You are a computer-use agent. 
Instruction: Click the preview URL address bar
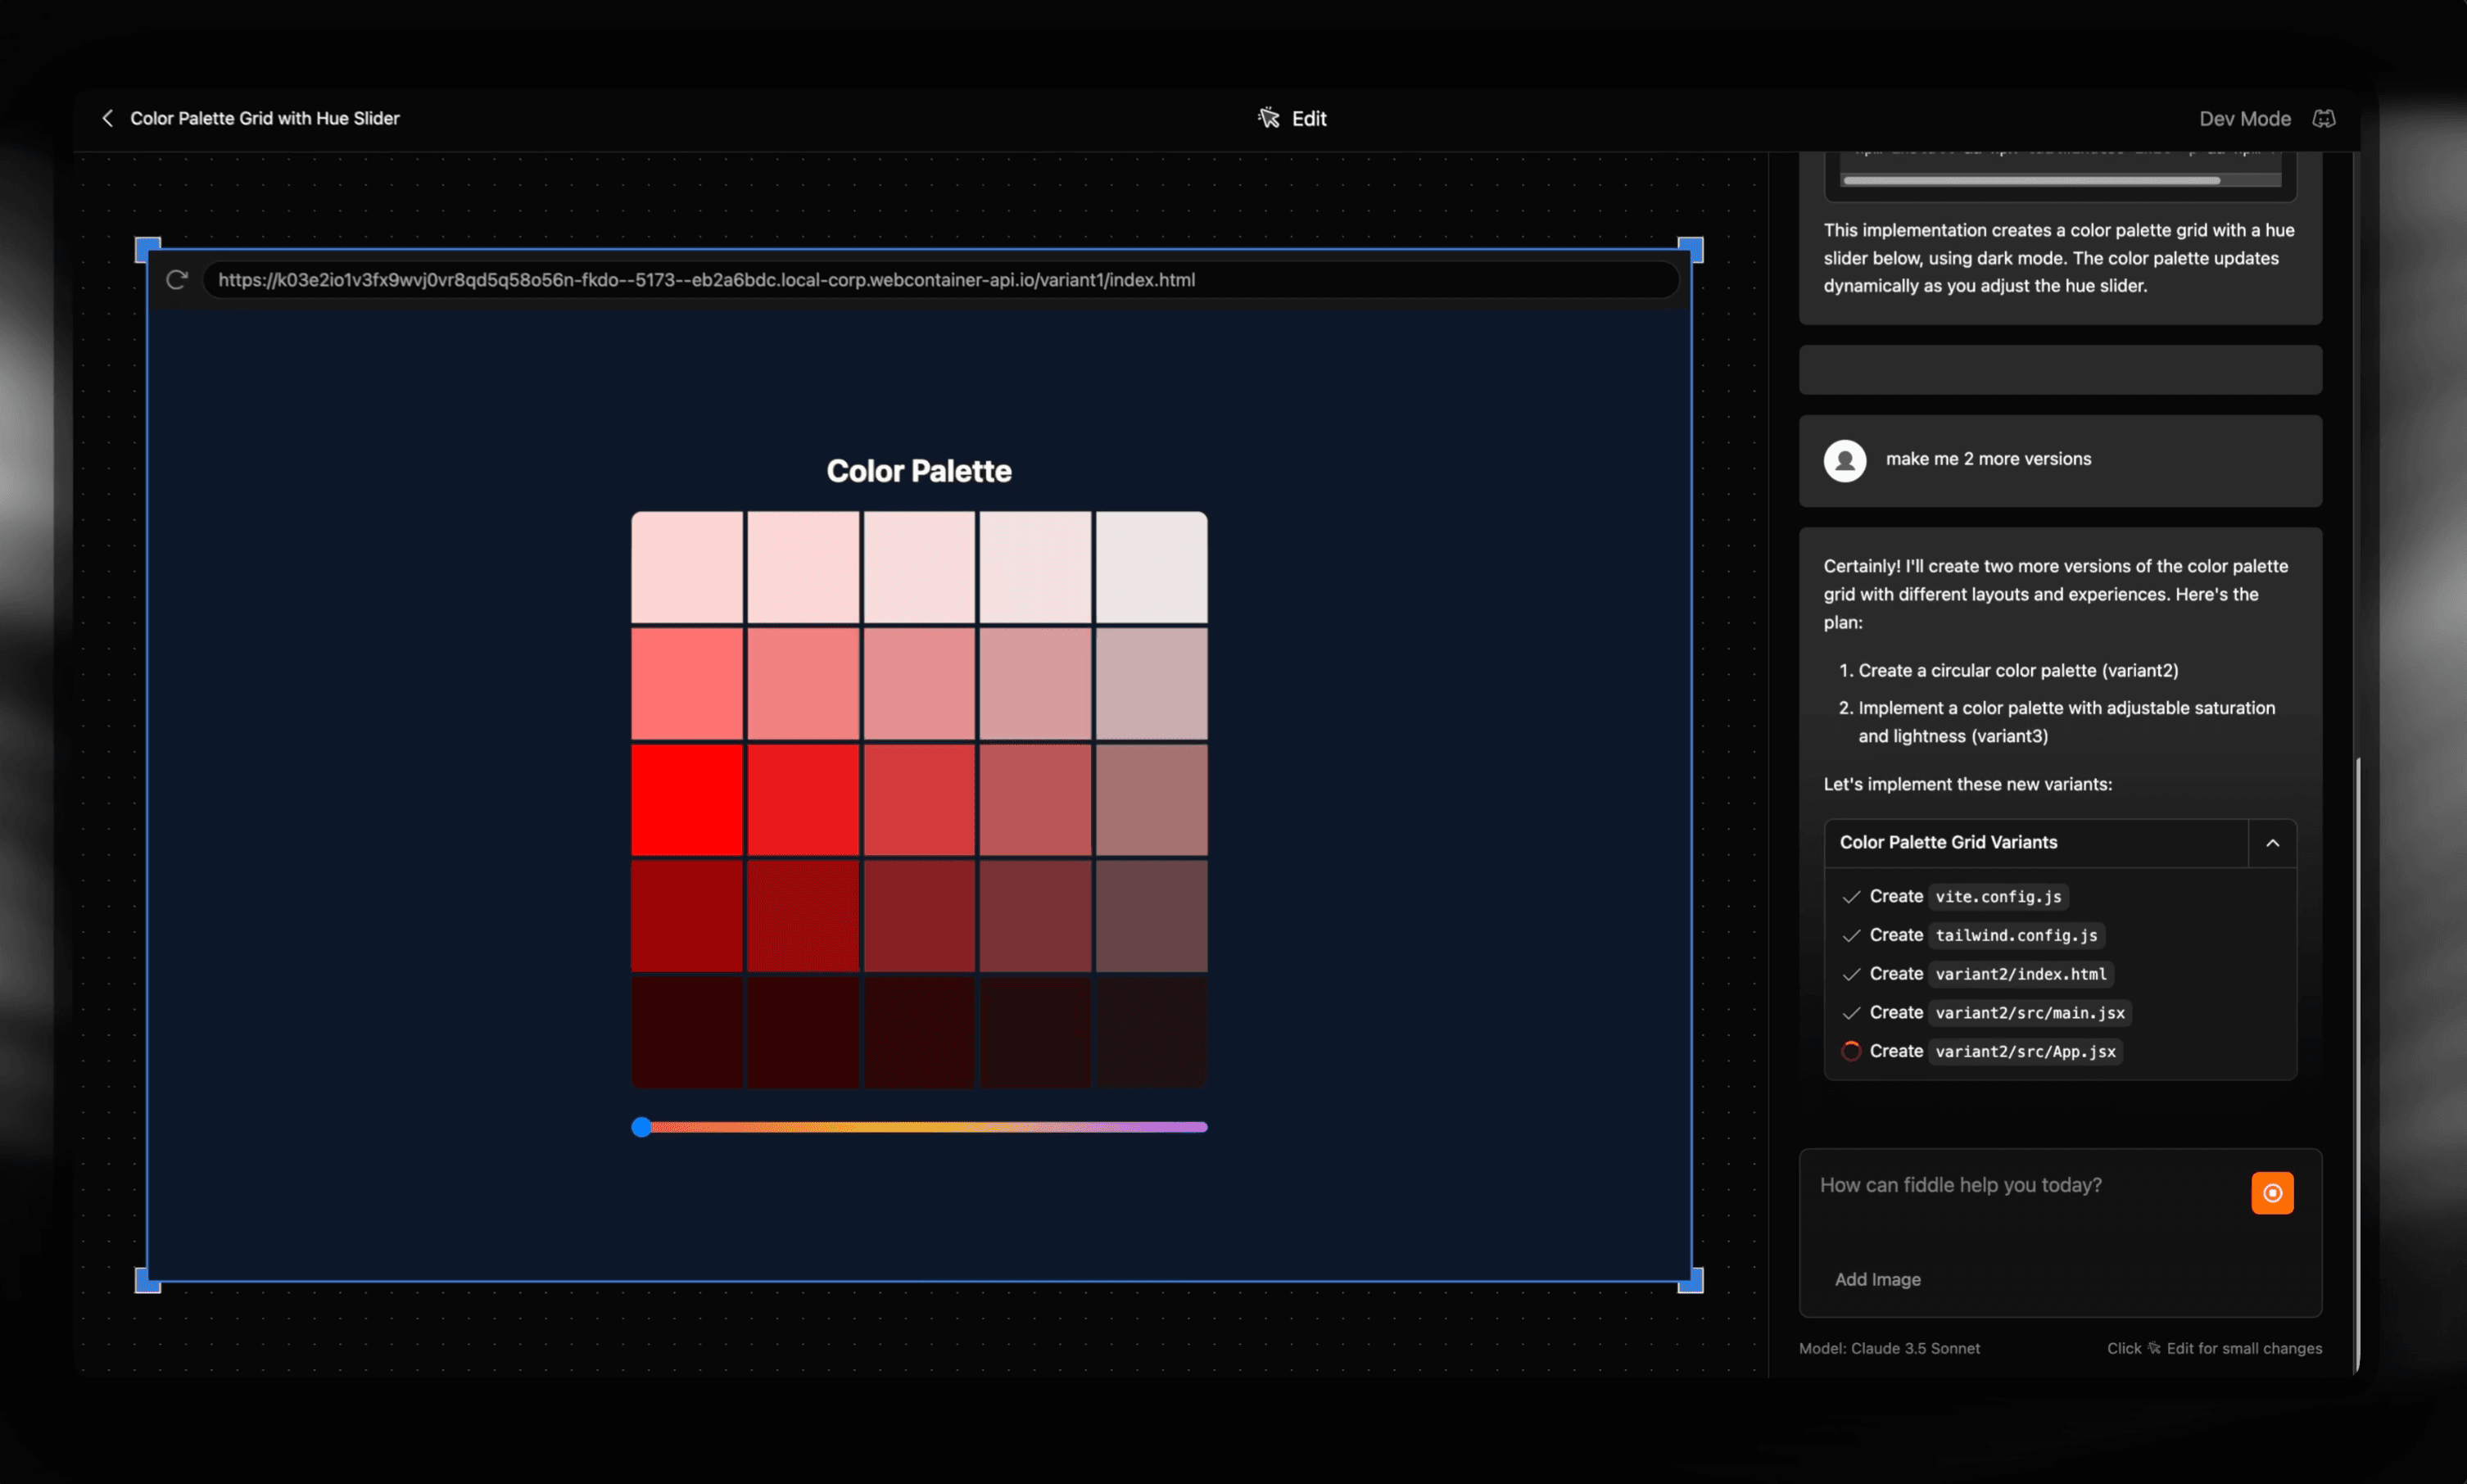pyautogui.click(x=940, y=280)
